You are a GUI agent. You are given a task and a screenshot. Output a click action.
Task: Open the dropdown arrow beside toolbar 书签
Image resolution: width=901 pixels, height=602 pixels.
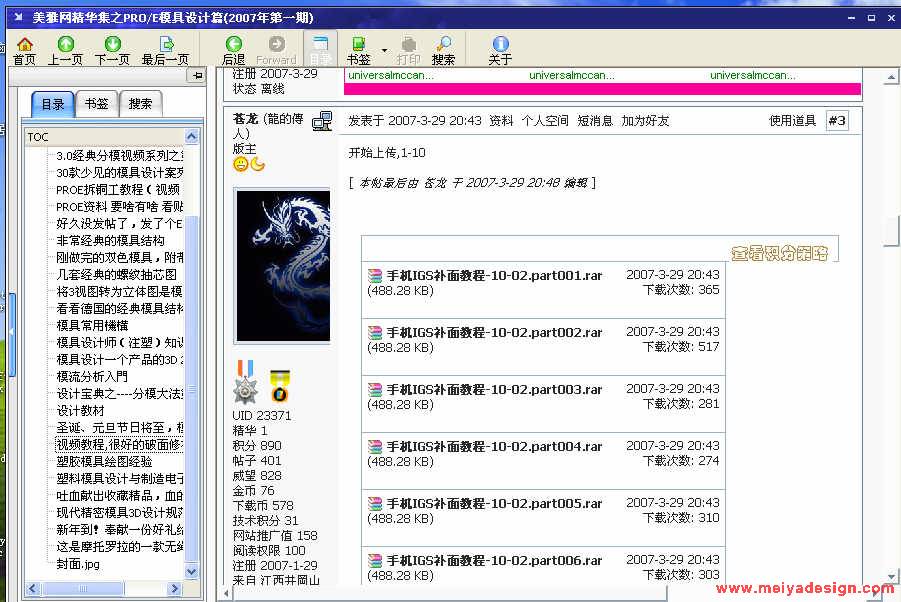click(384, 50)
